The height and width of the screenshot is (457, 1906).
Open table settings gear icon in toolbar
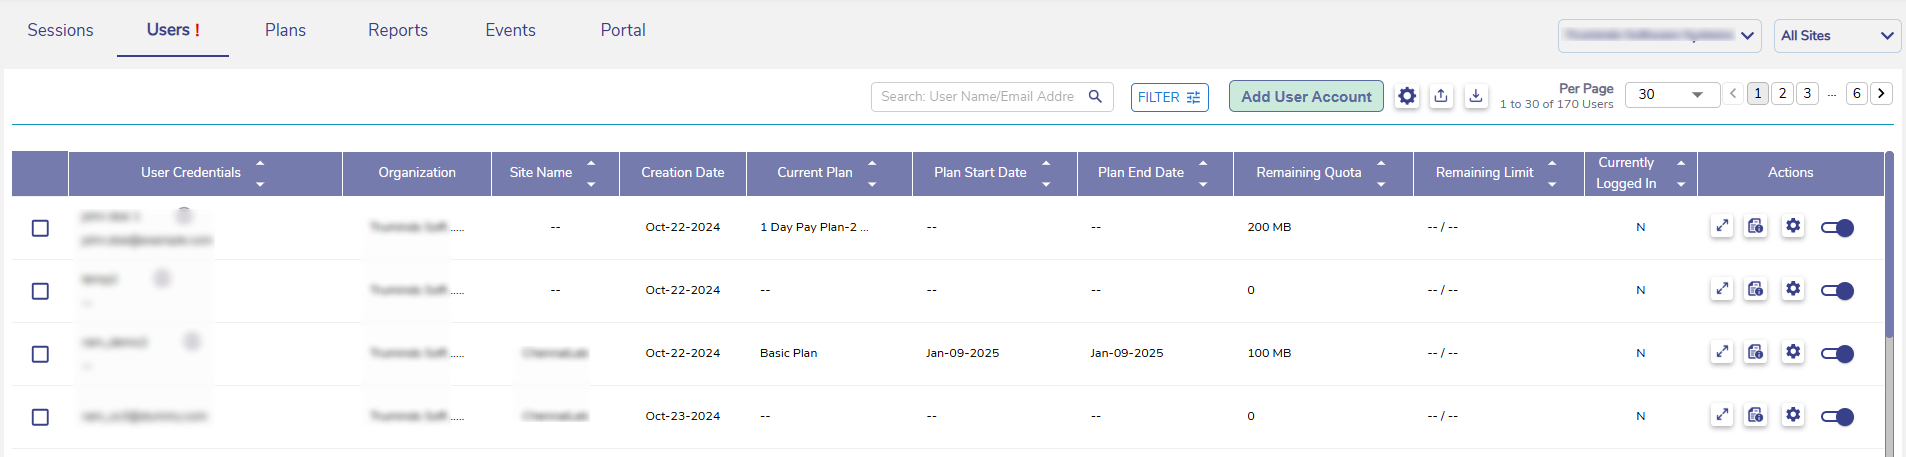click(x=1407, y=97)
